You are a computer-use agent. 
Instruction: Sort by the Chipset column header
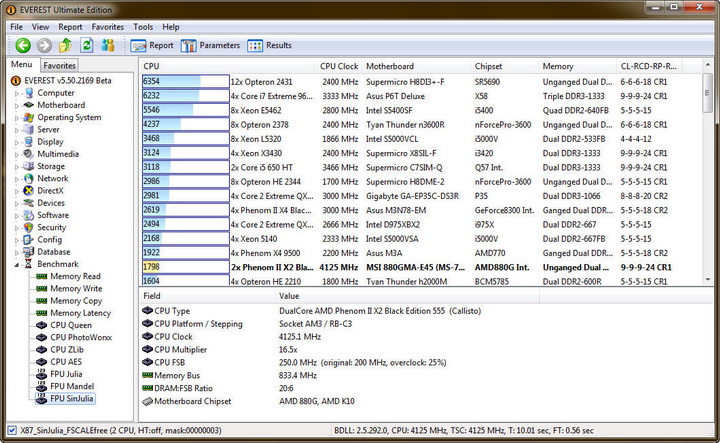(504, 66)
